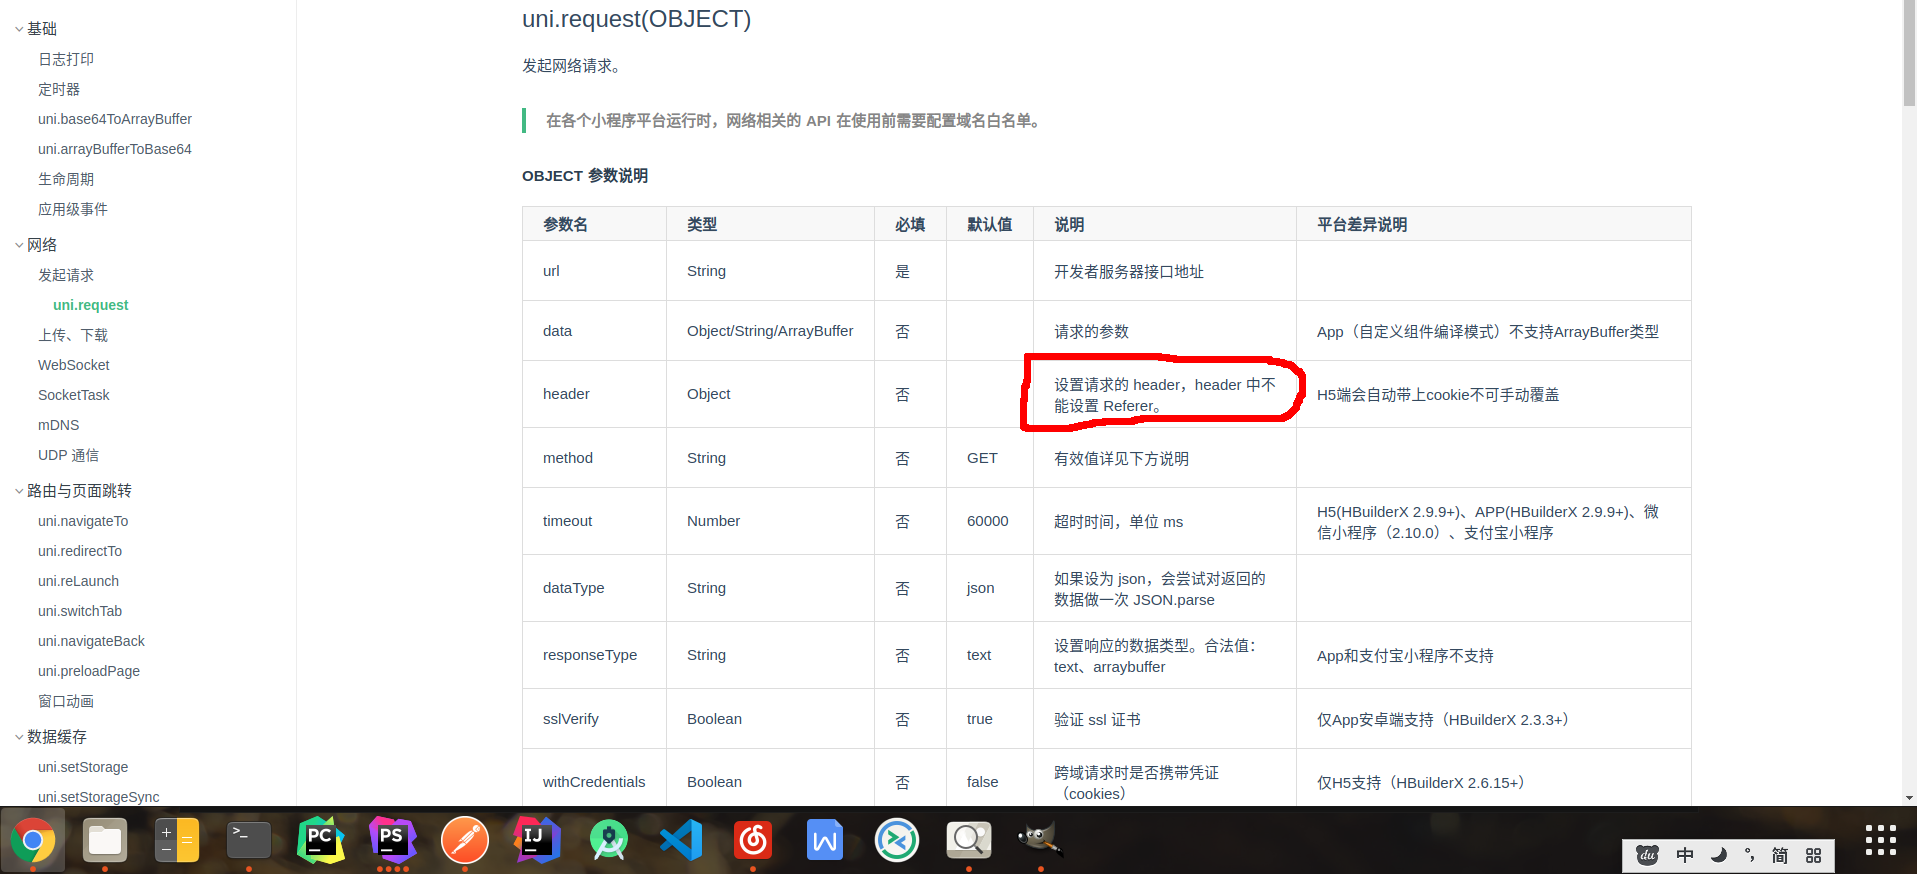
Task: Open 上传、下载 in the sidebar
Action: pyautogui.click(x=73, y=335)
